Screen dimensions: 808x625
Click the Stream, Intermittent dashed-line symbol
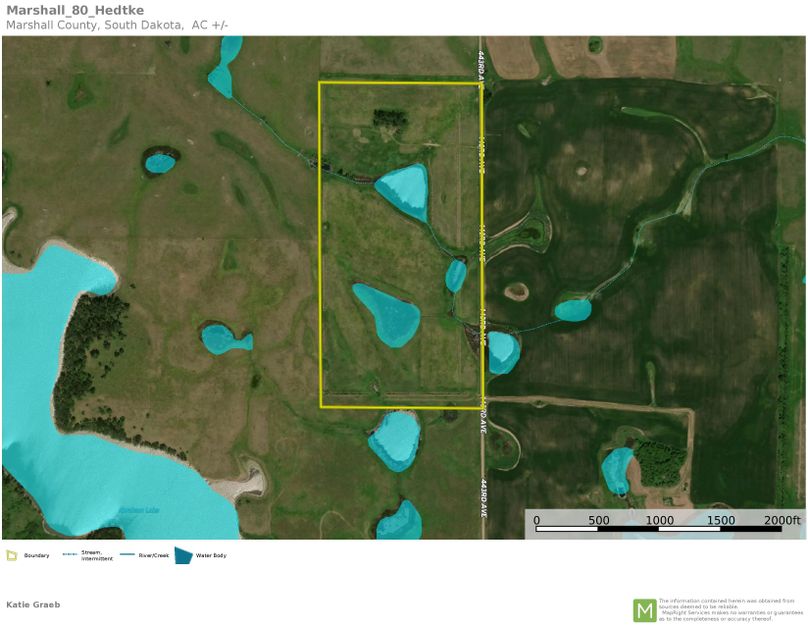(x=68, y=553)
